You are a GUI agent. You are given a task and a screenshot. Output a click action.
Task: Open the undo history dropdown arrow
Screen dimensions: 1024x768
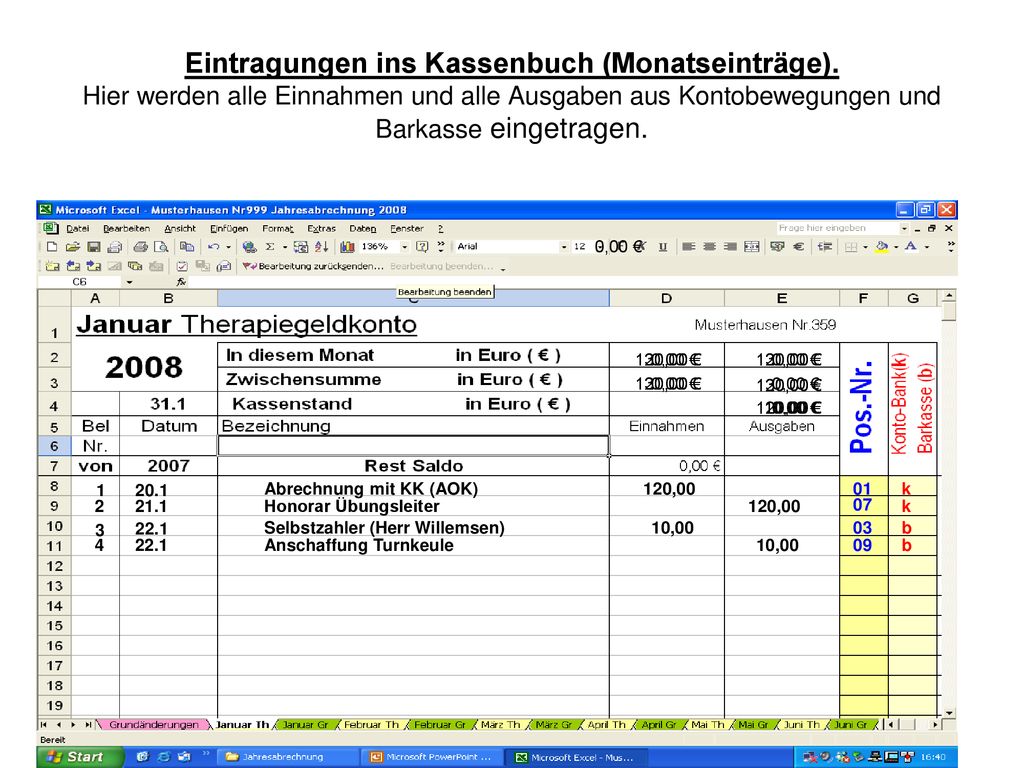(228, 247)
